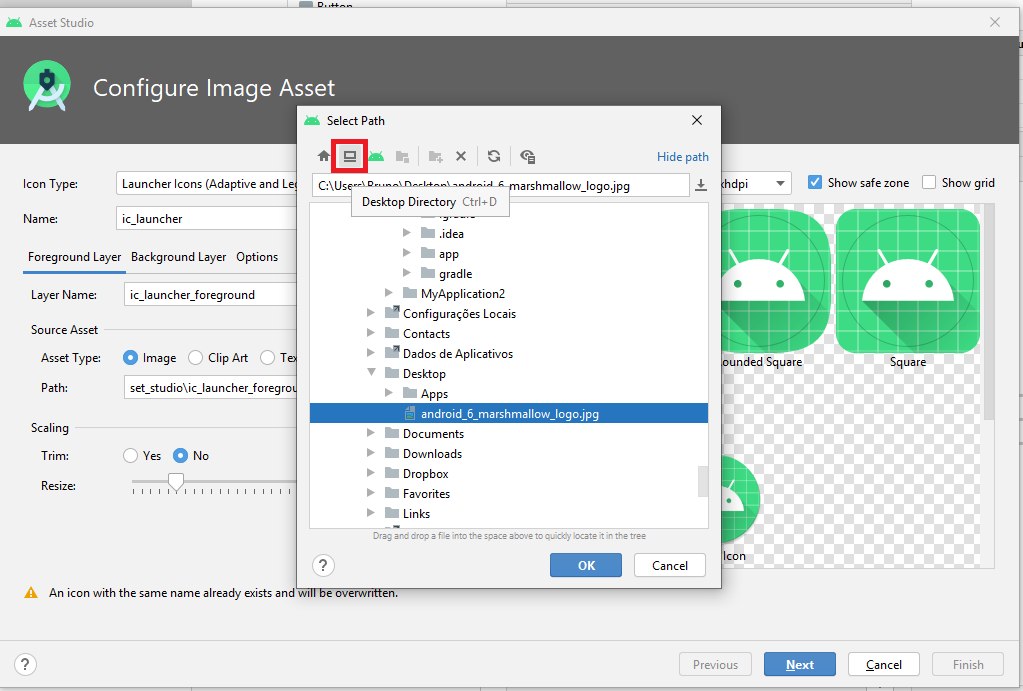Select Yes for Trim option
Screen dimensions: 1023x691
pos(131,456)
